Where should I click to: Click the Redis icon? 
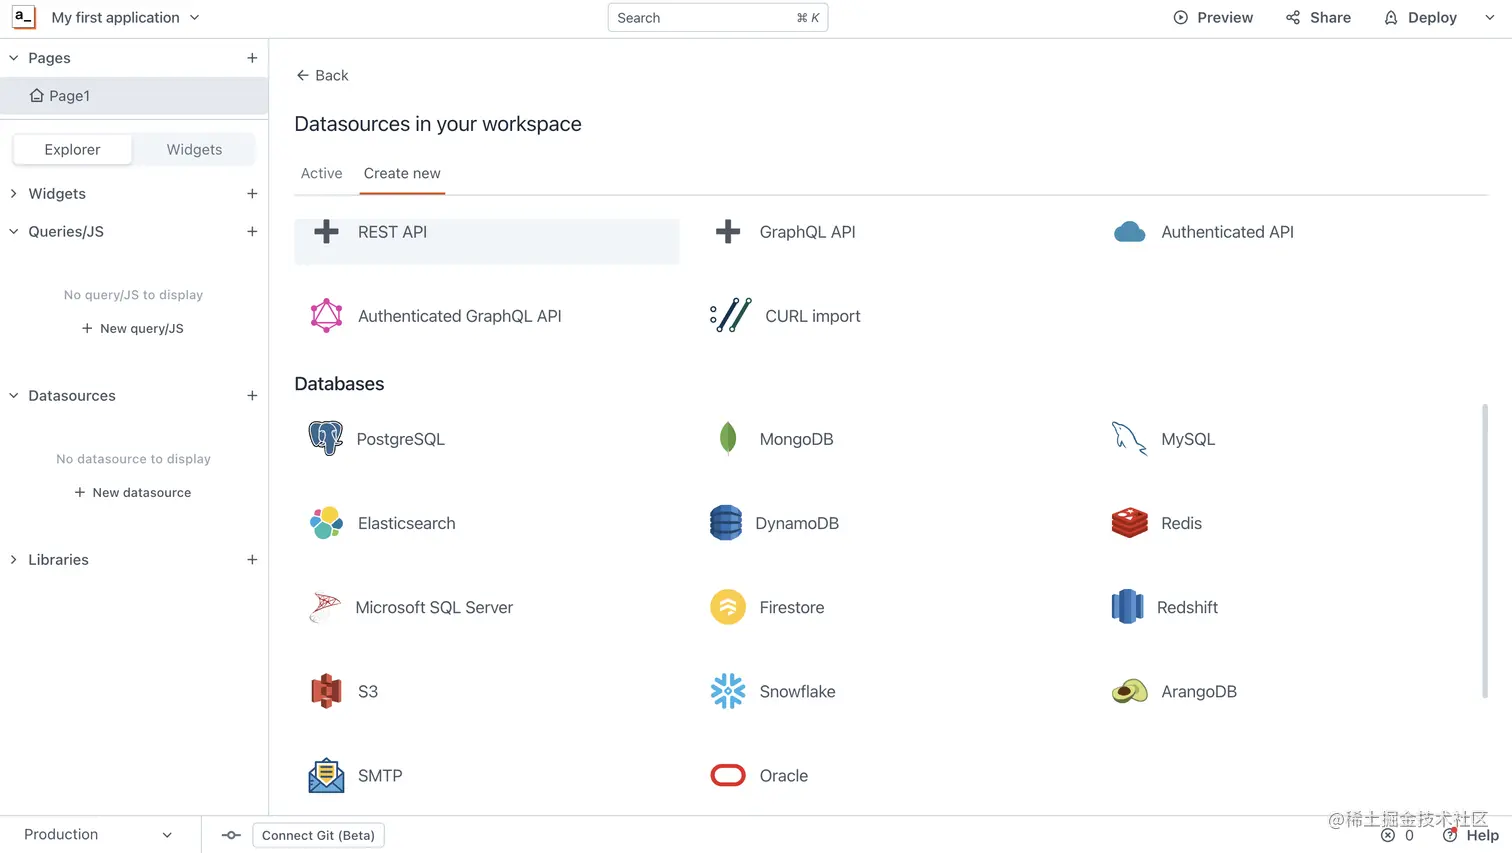pos(1129,522)
